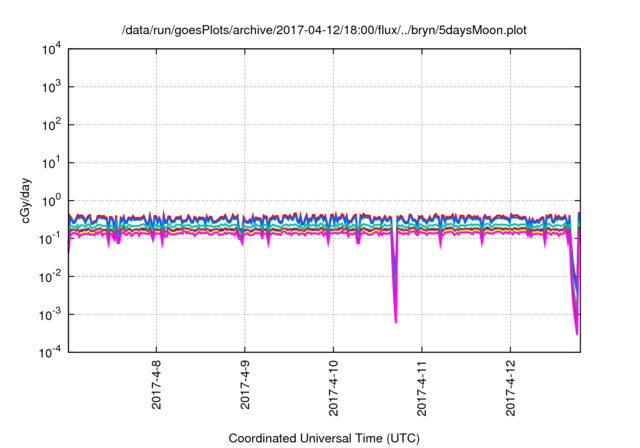Click the deep magenta dip before 2017-4-11
This screenshot has height=448, width=640.
click(x=395, y=277)
